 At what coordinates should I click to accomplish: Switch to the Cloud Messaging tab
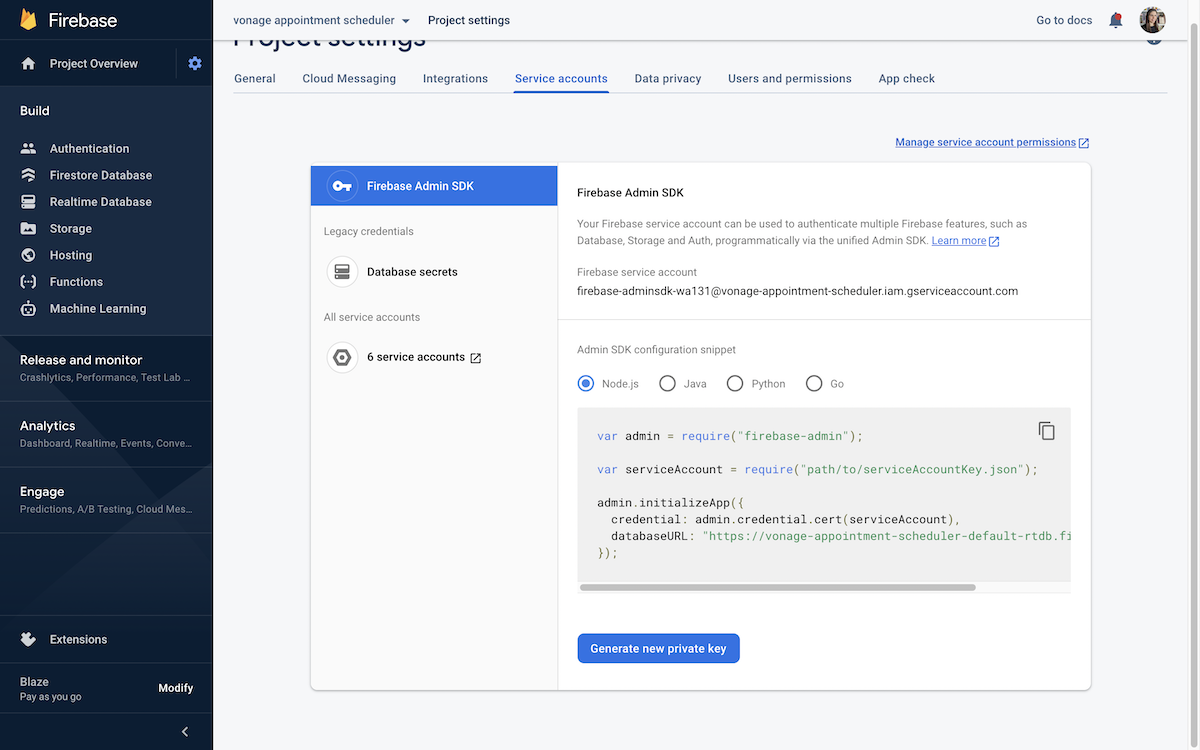pos(349,78)
